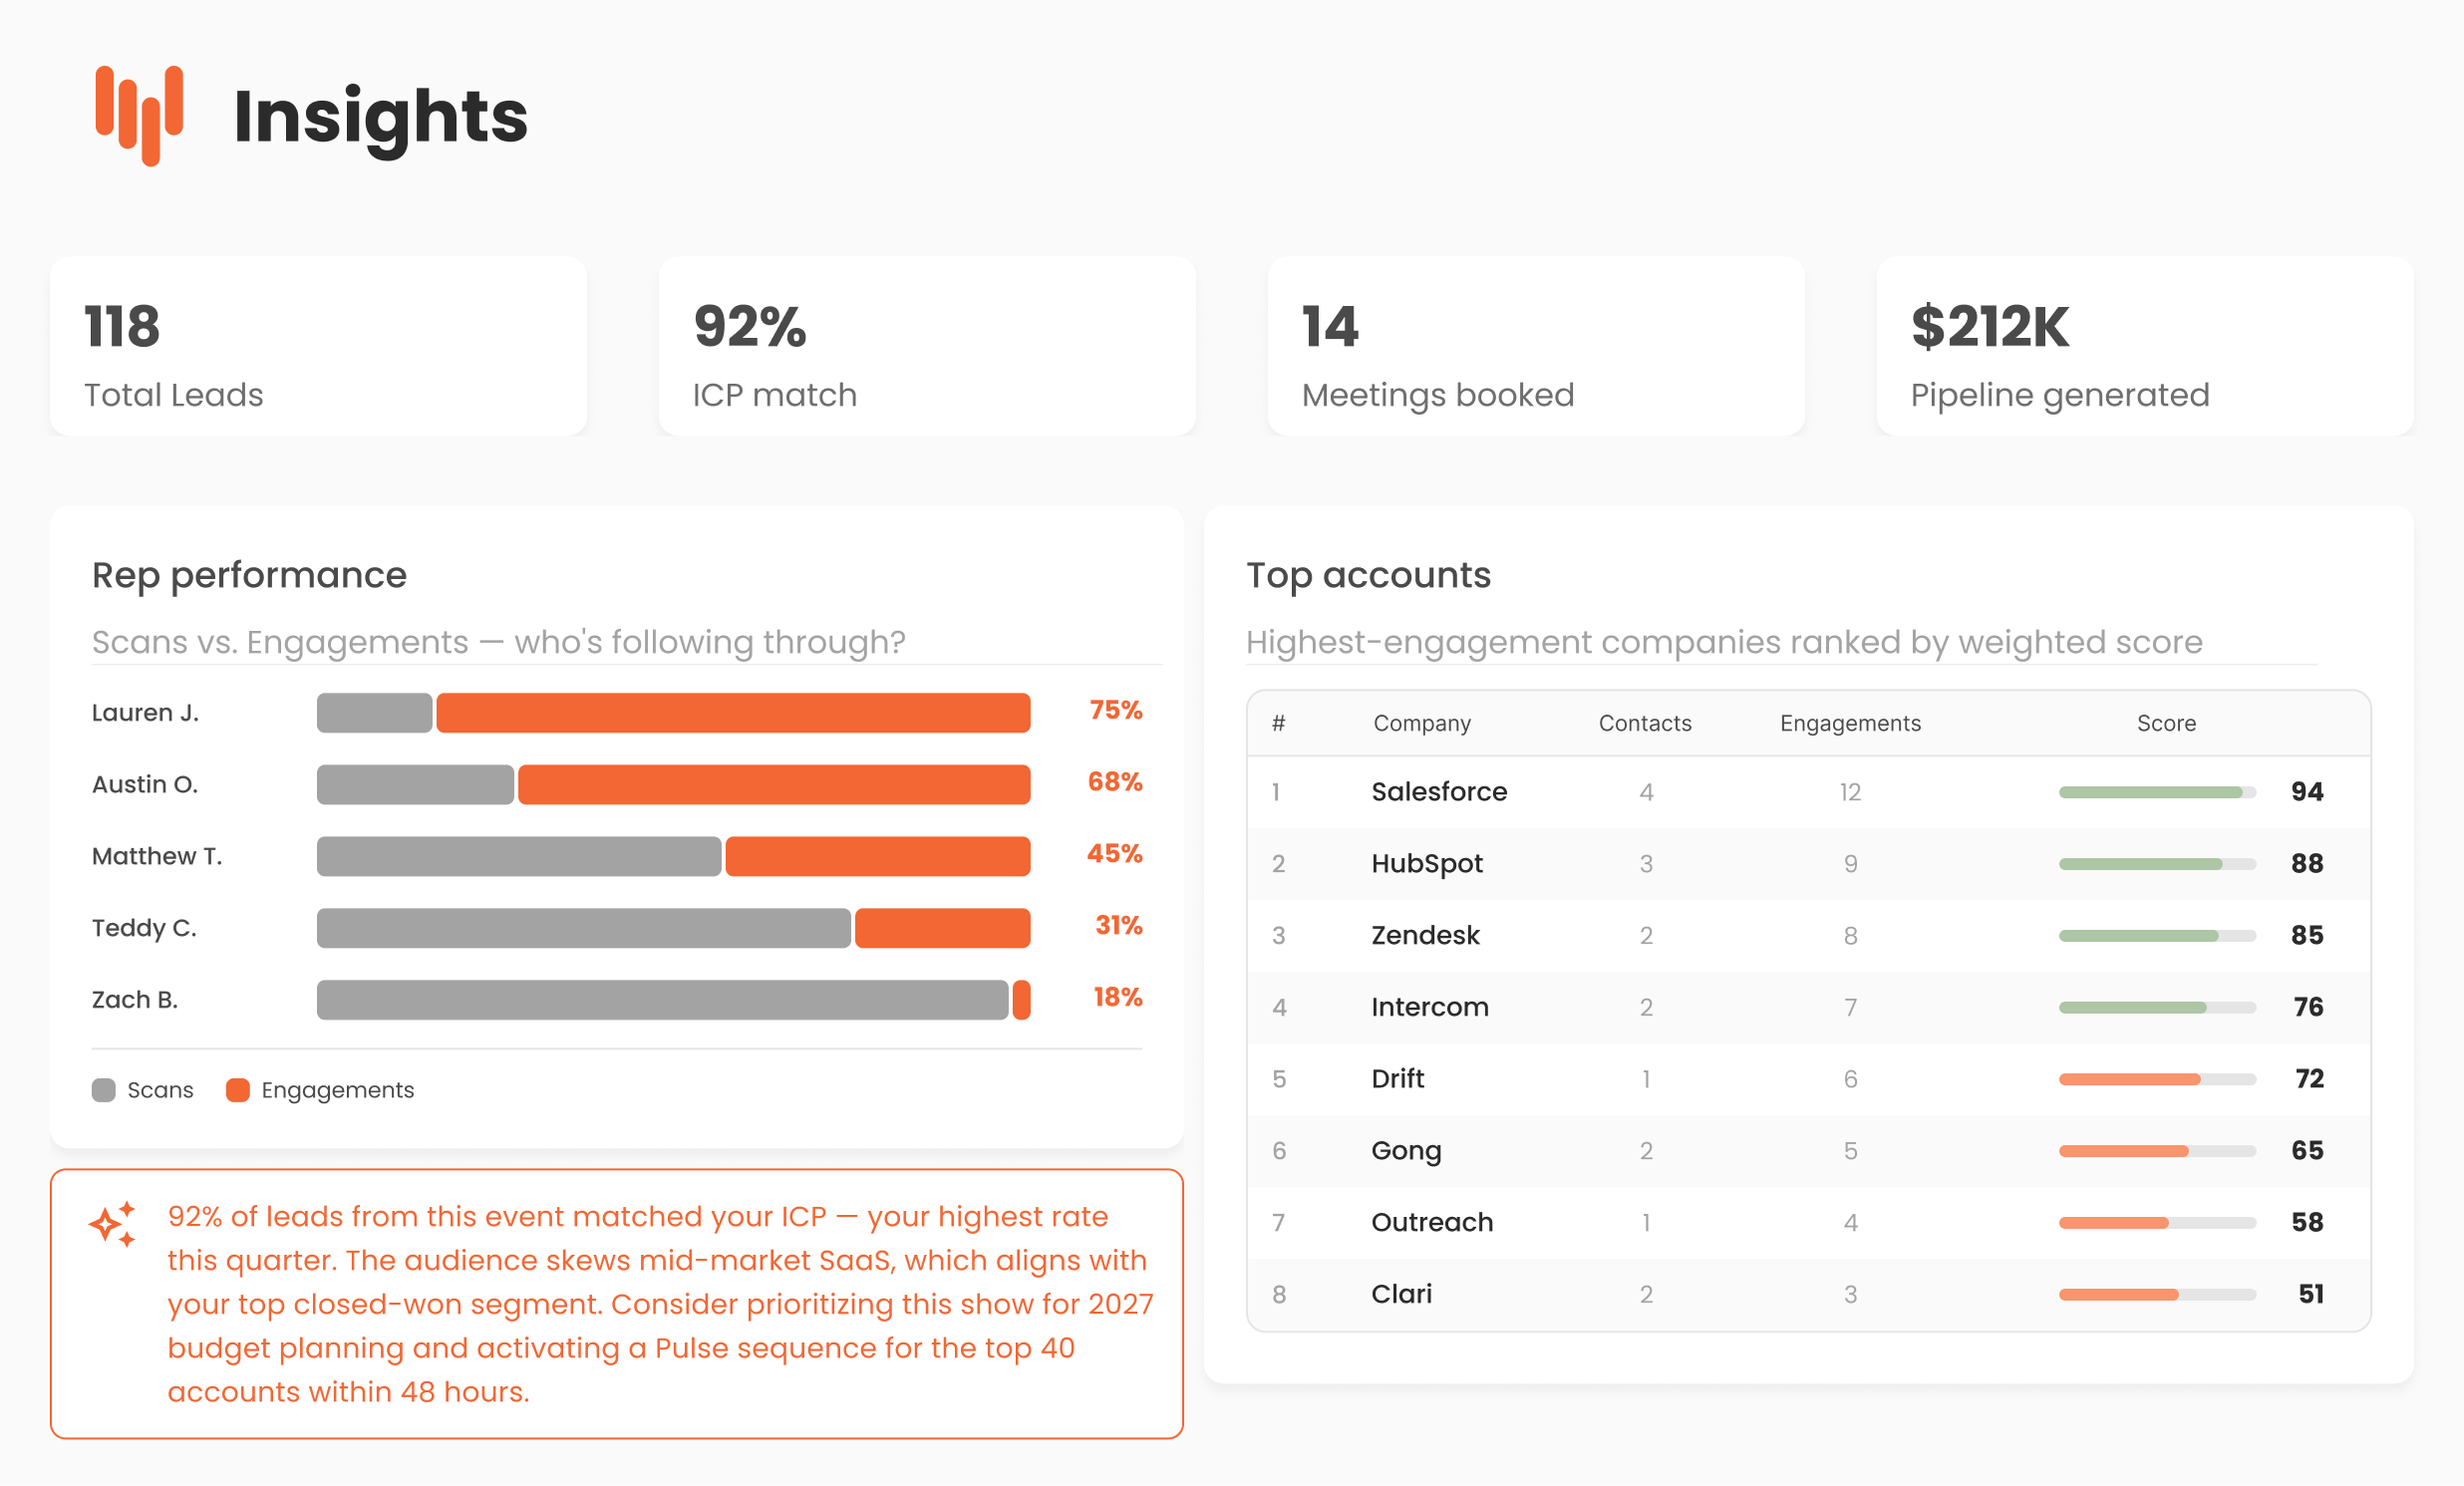Select the HubSpot account row
Viewport: 2464px width, 1486px height.
1426,863
